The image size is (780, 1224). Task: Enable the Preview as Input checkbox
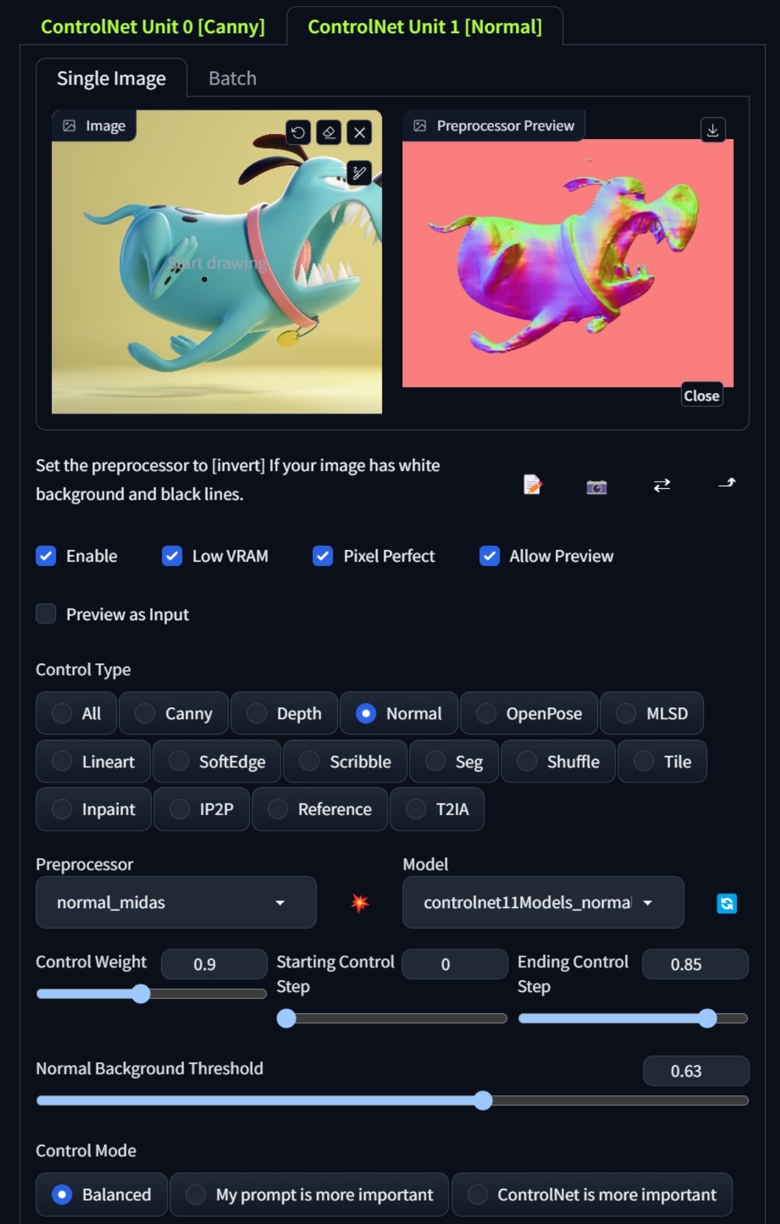(46, 614)
